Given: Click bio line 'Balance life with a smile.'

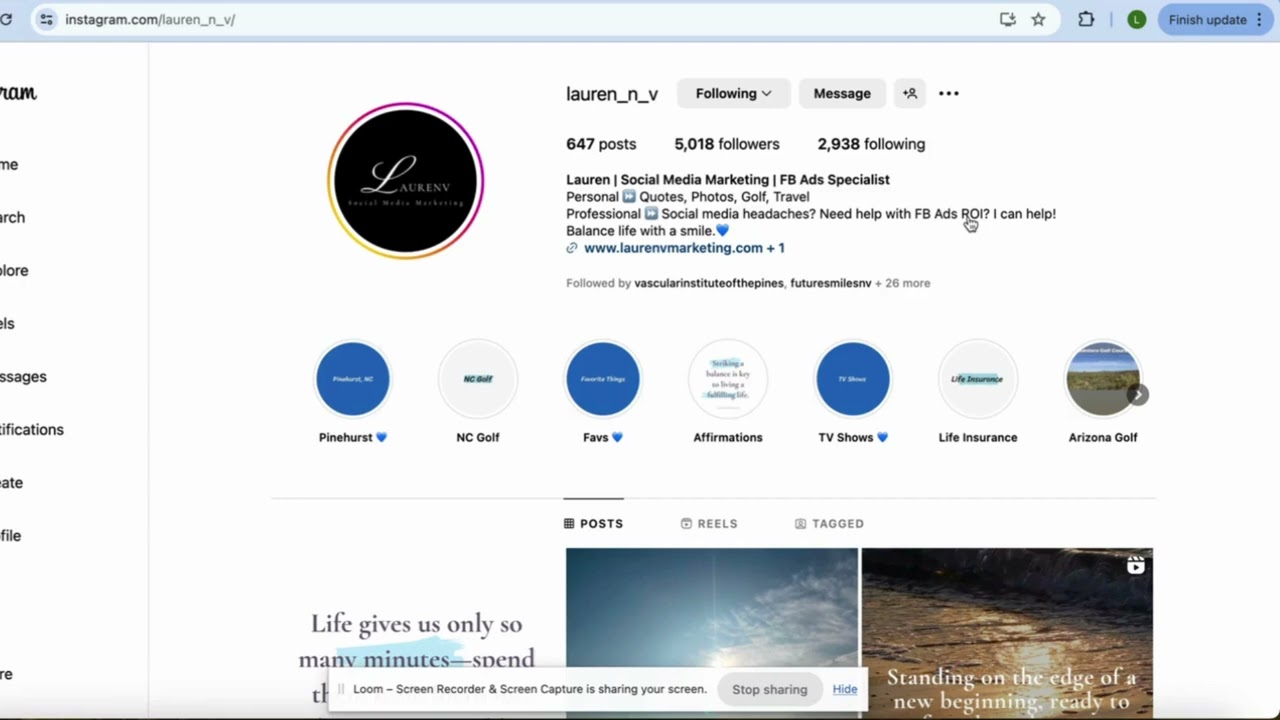Looking at the screenshot, I should (648, 231).
